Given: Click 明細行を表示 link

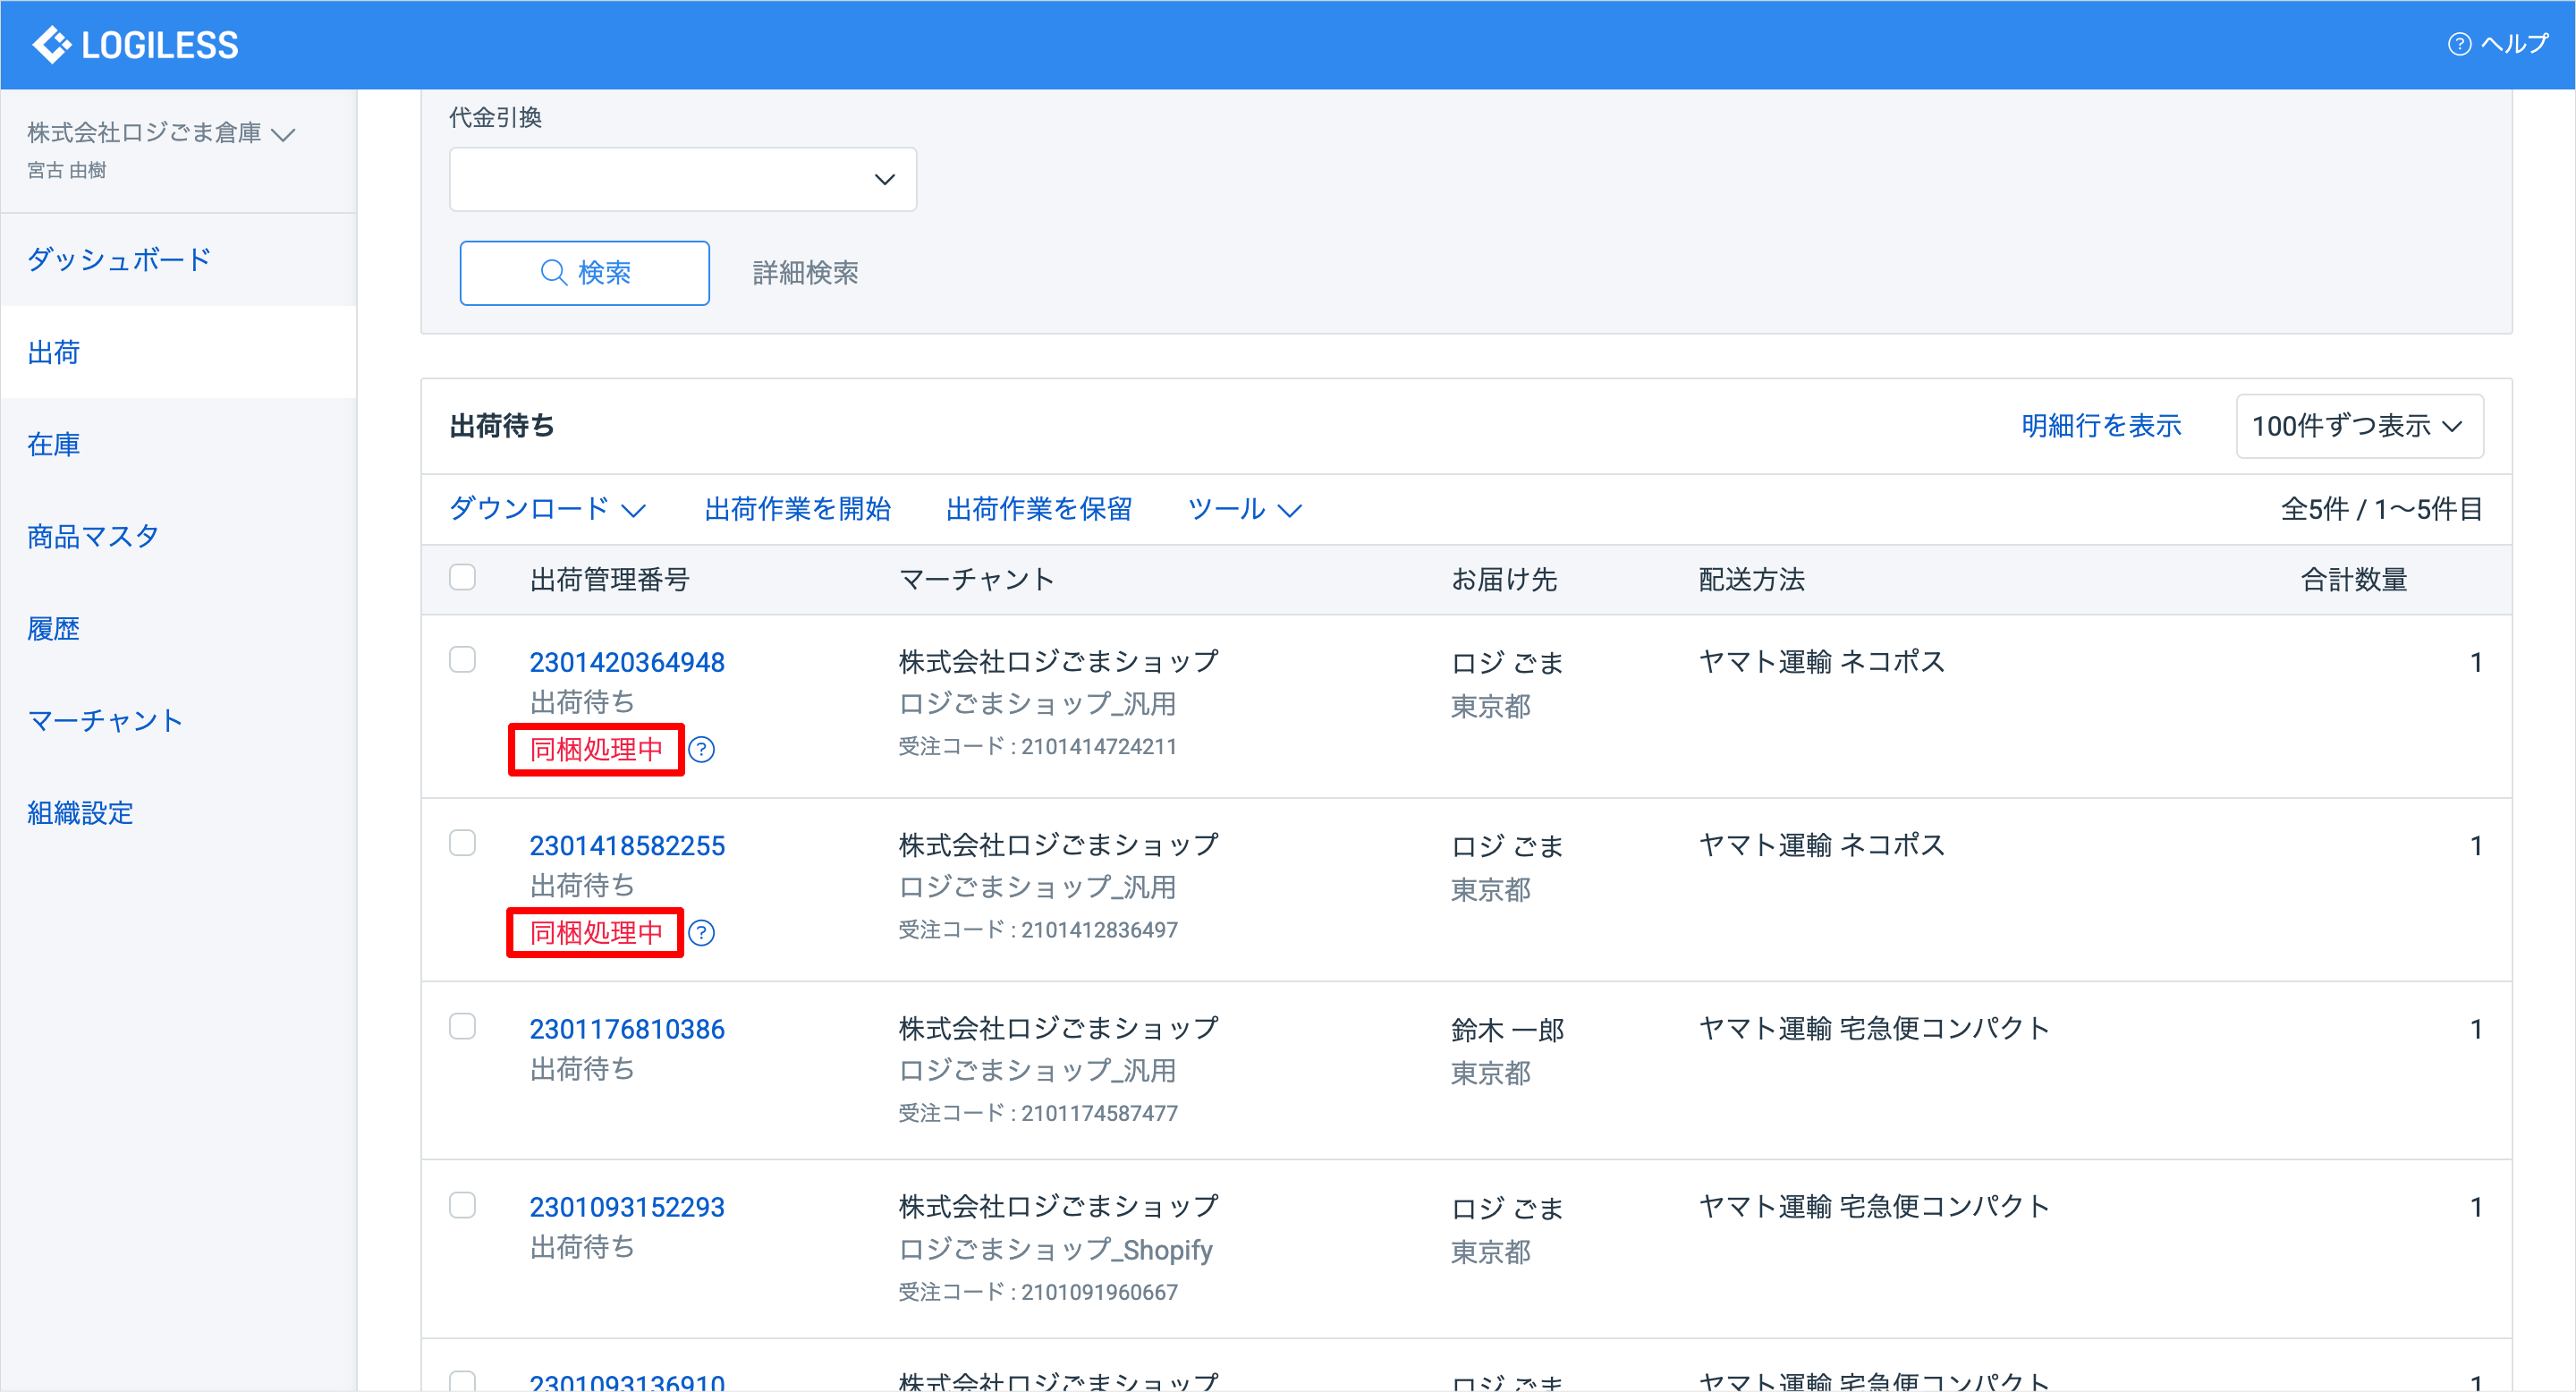Looking at the screenshot, I should click(2101, 426).
